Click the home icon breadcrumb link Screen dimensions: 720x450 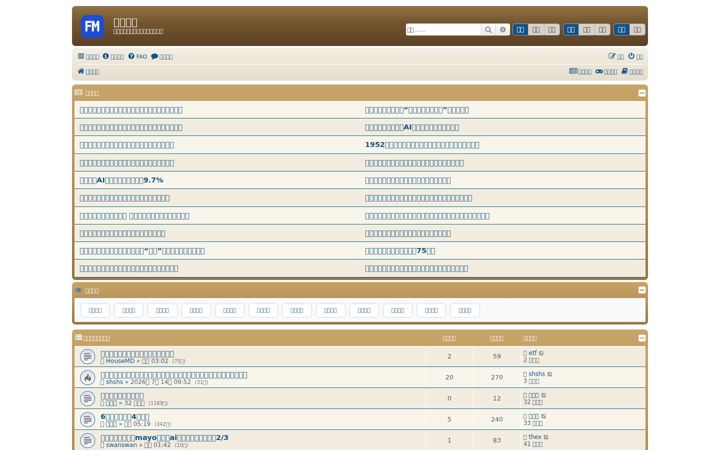click(88, 72)
